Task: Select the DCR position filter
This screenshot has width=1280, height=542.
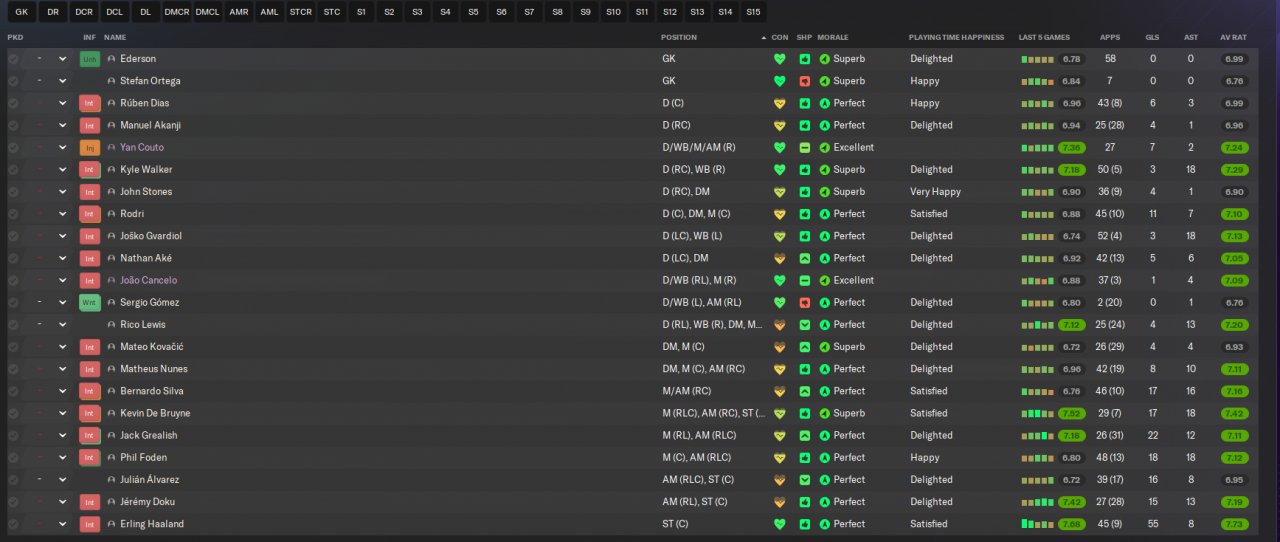Action: point(84,12)
